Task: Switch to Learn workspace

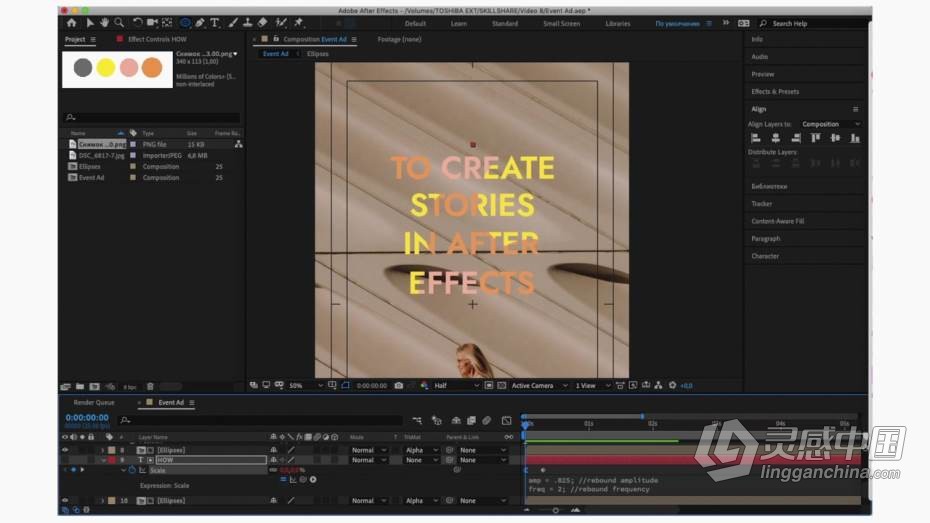Action: tap(458, 24)
